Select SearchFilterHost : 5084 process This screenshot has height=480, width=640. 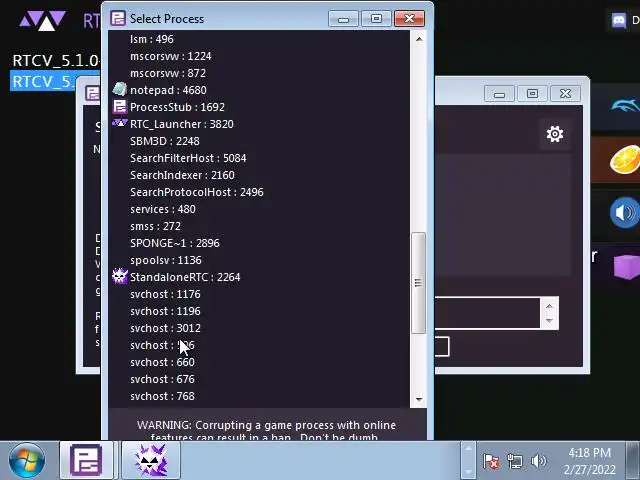click(x=188, y=158)
